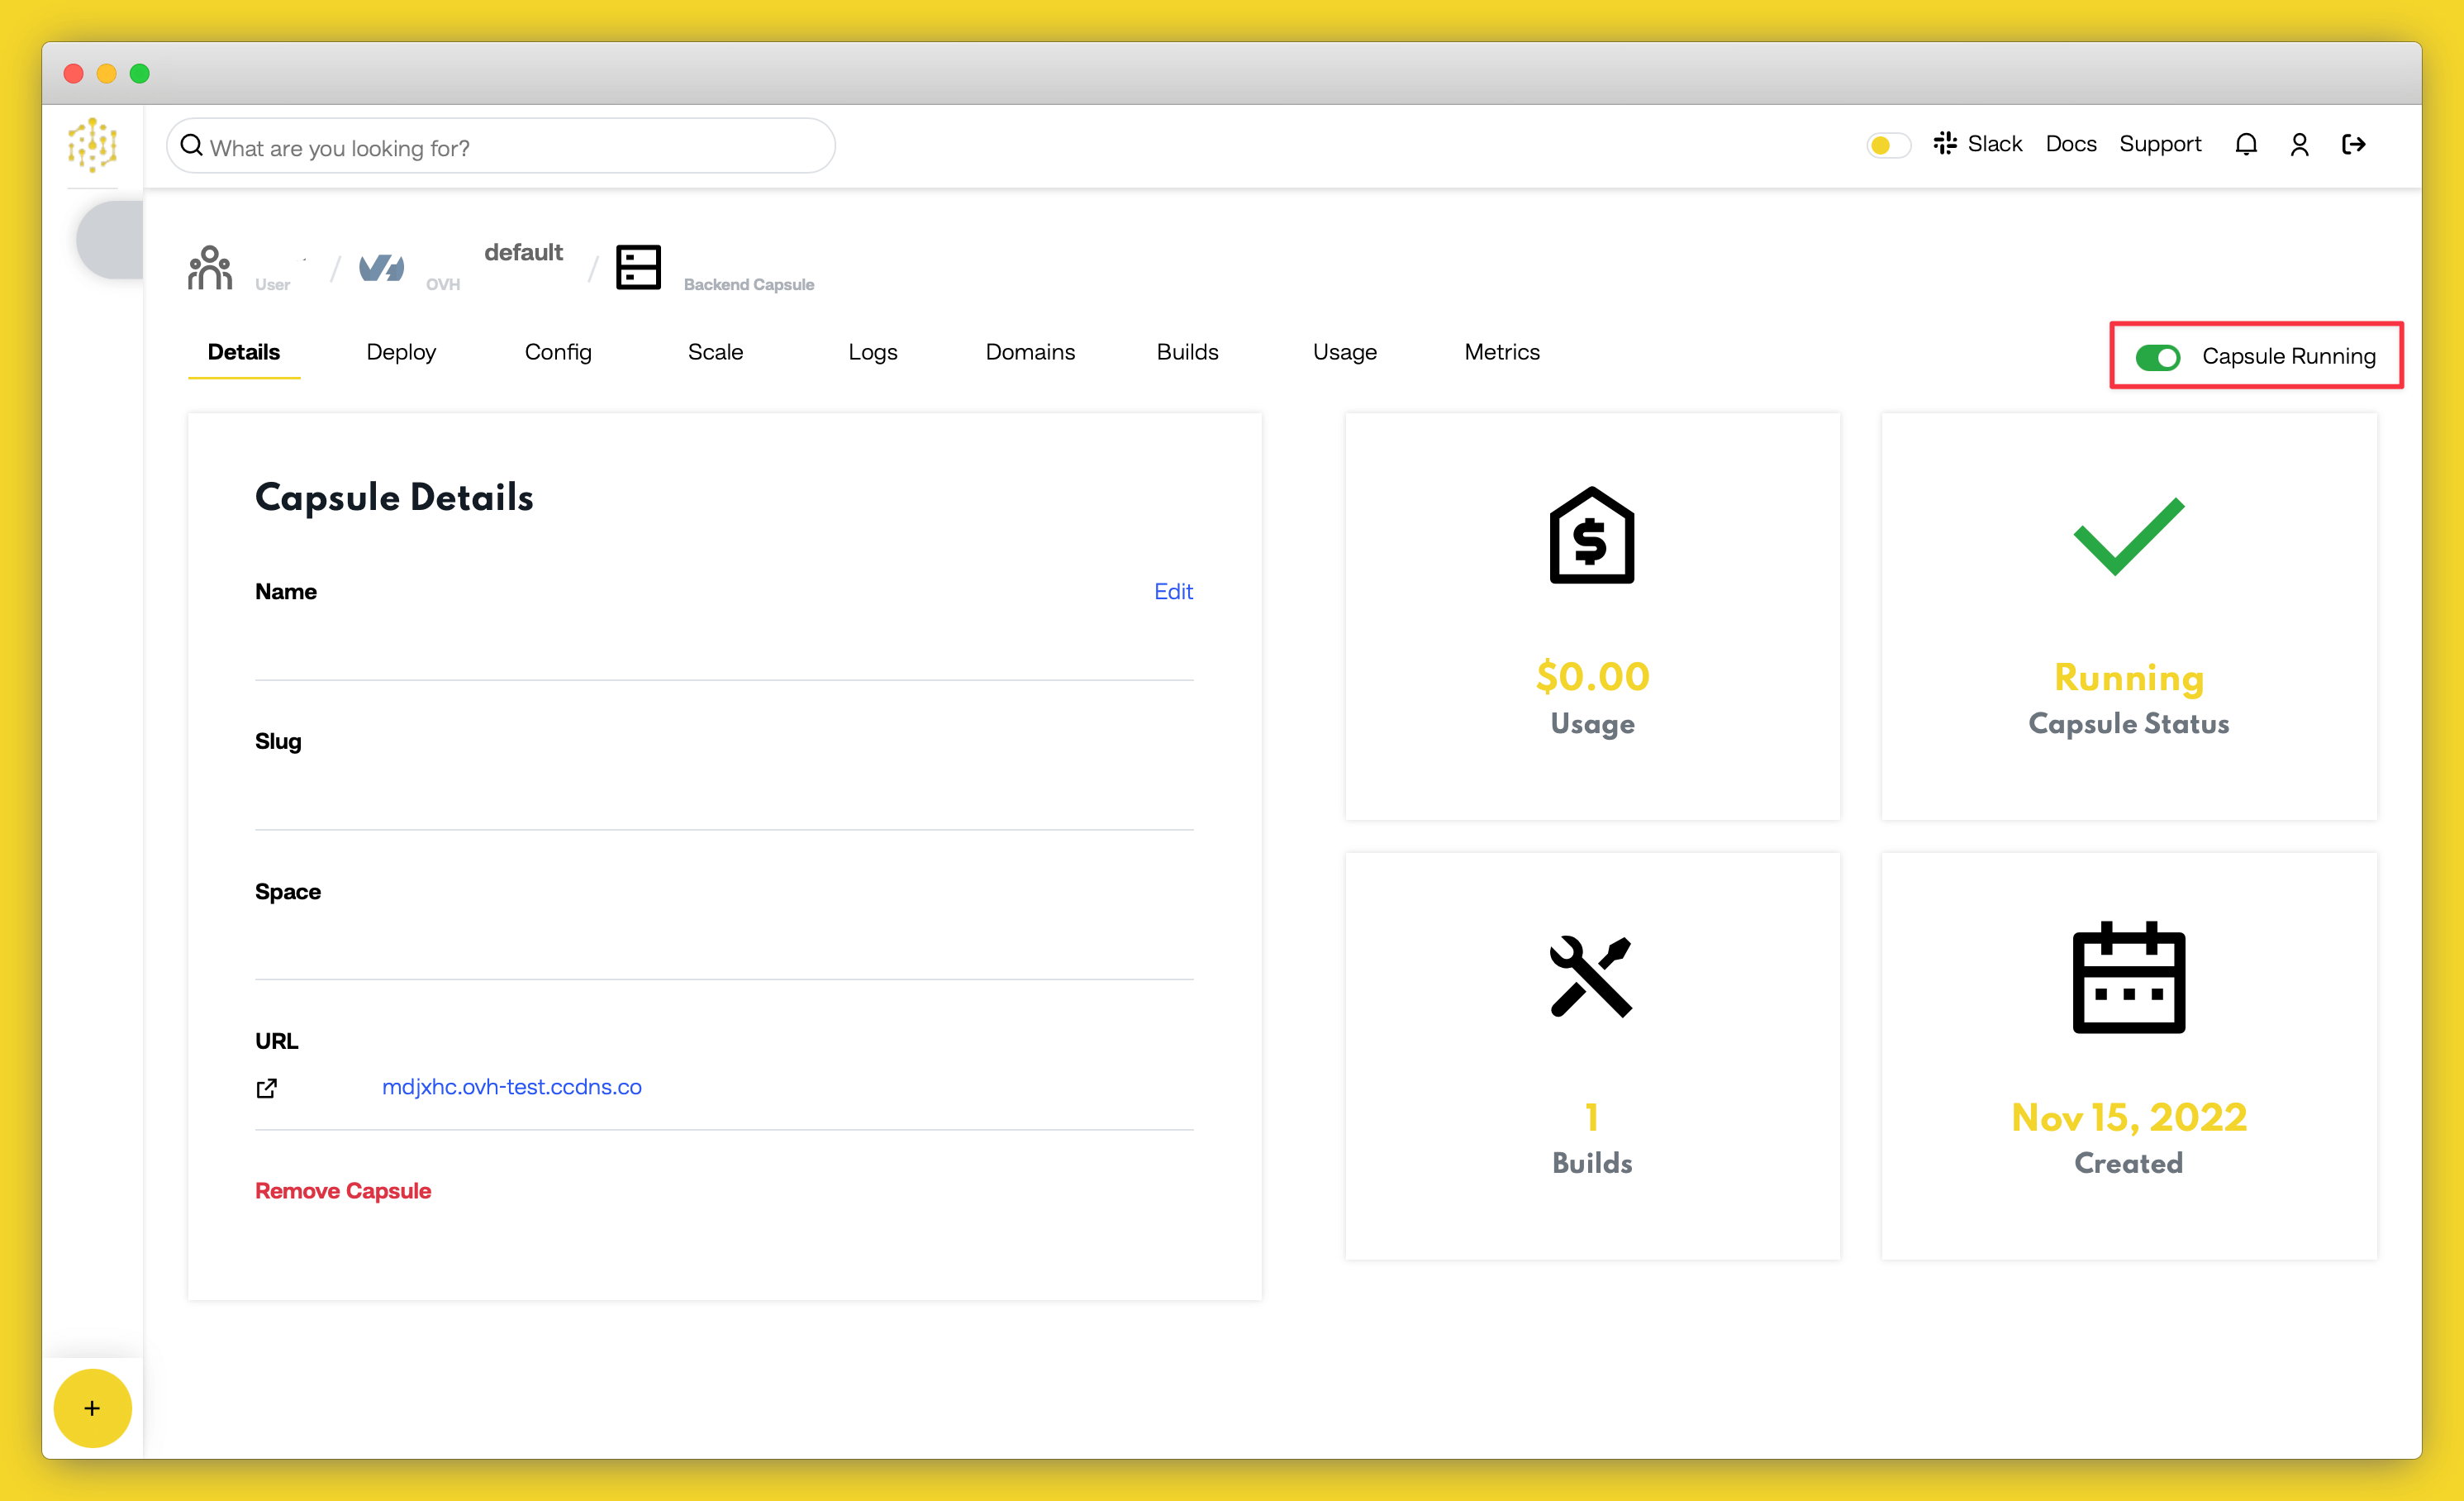
Task: Click Edit next to Name
Action: pos(1173,591)
